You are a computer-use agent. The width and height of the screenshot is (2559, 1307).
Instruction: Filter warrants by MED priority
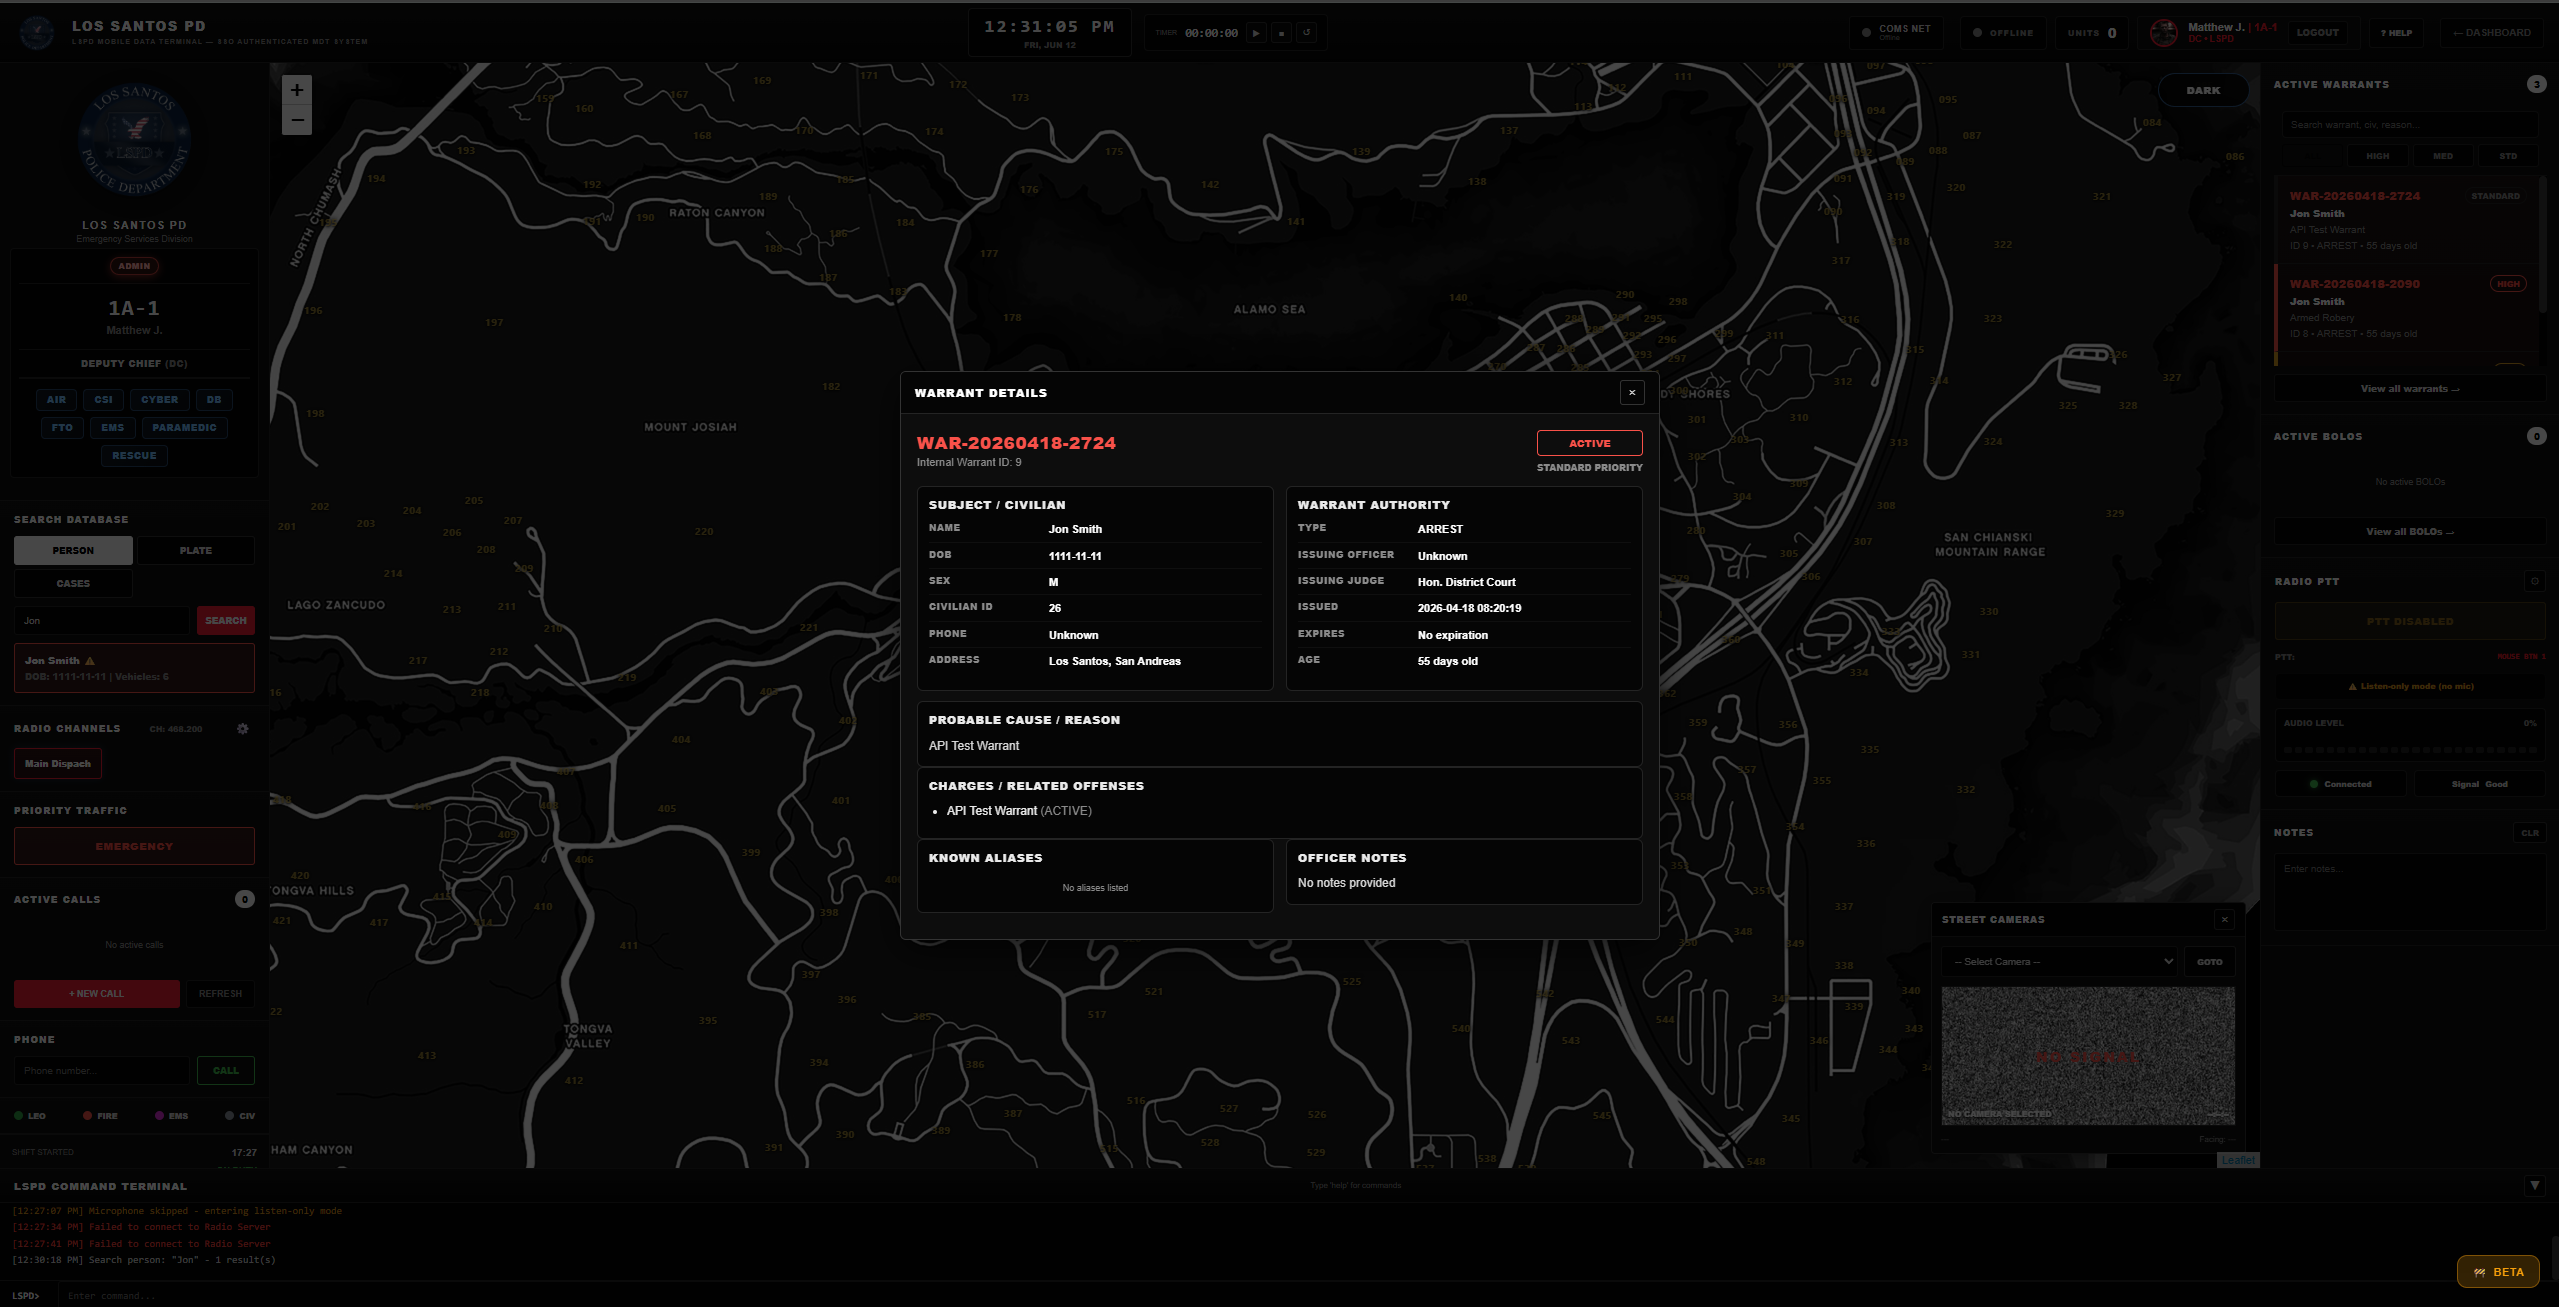[x=2442, y=156]
